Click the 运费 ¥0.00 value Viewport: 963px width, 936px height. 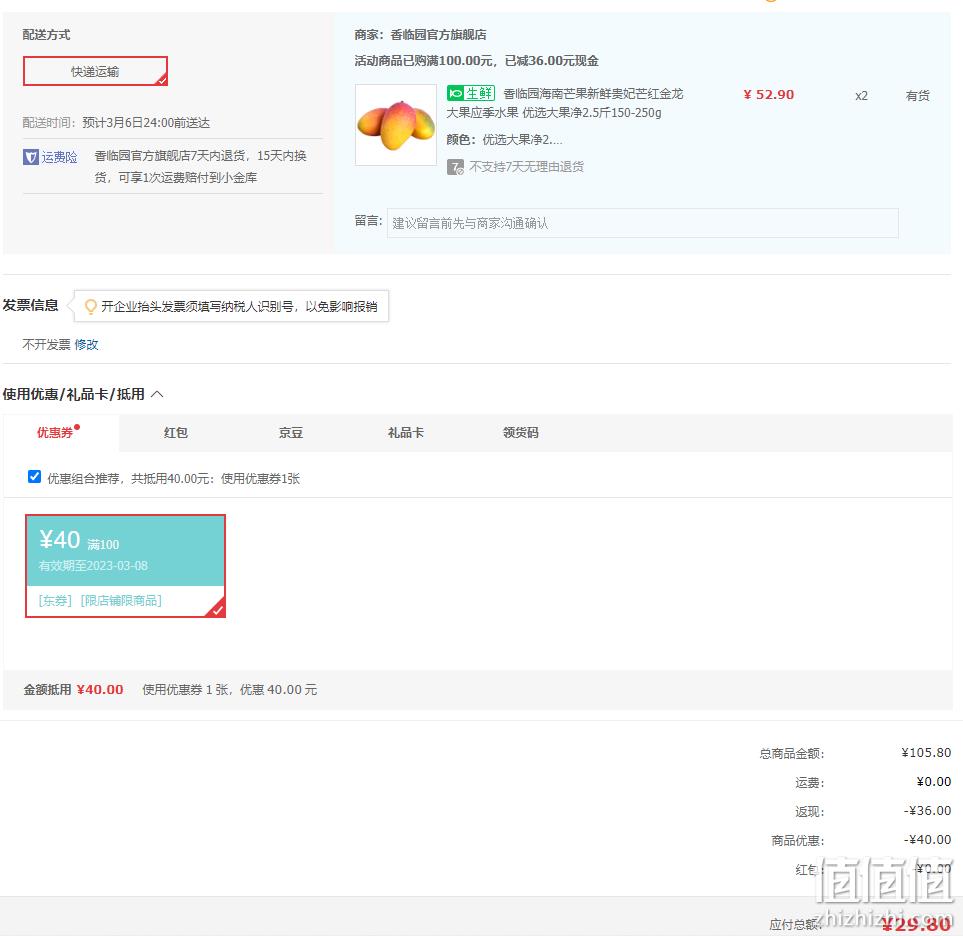coord(934,781)
